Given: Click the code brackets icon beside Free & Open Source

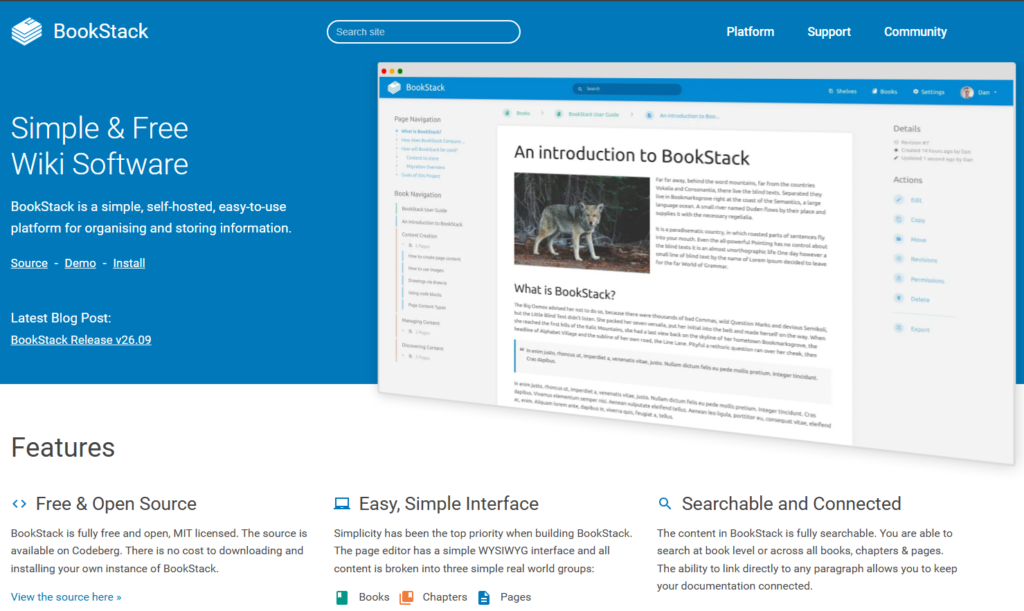Looking at the screenshot, I should 19,504.
